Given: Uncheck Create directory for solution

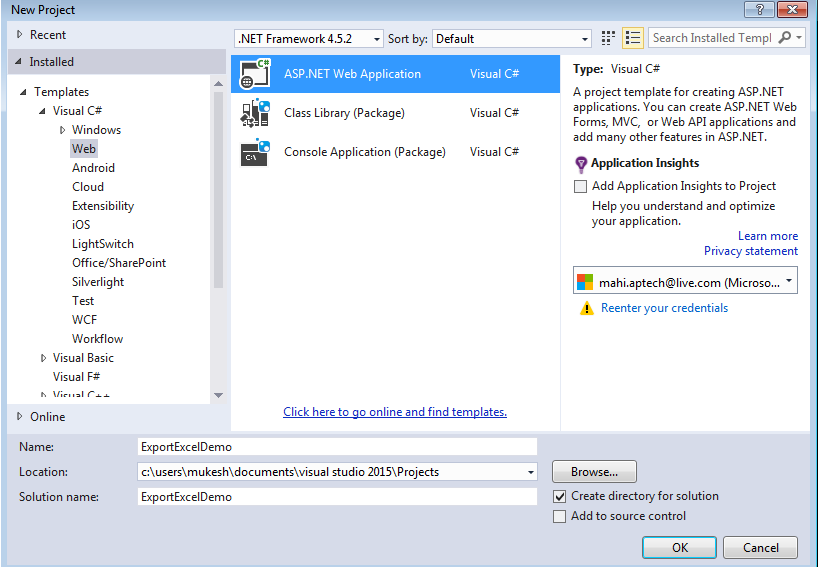Looking at the screenshot, I should [559, 497].
